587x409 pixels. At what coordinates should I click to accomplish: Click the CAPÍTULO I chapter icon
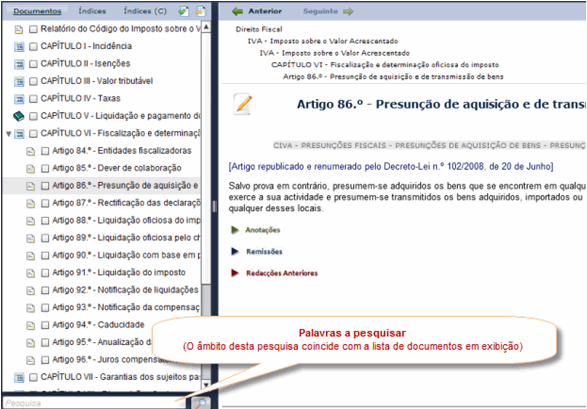coord(19,46)
